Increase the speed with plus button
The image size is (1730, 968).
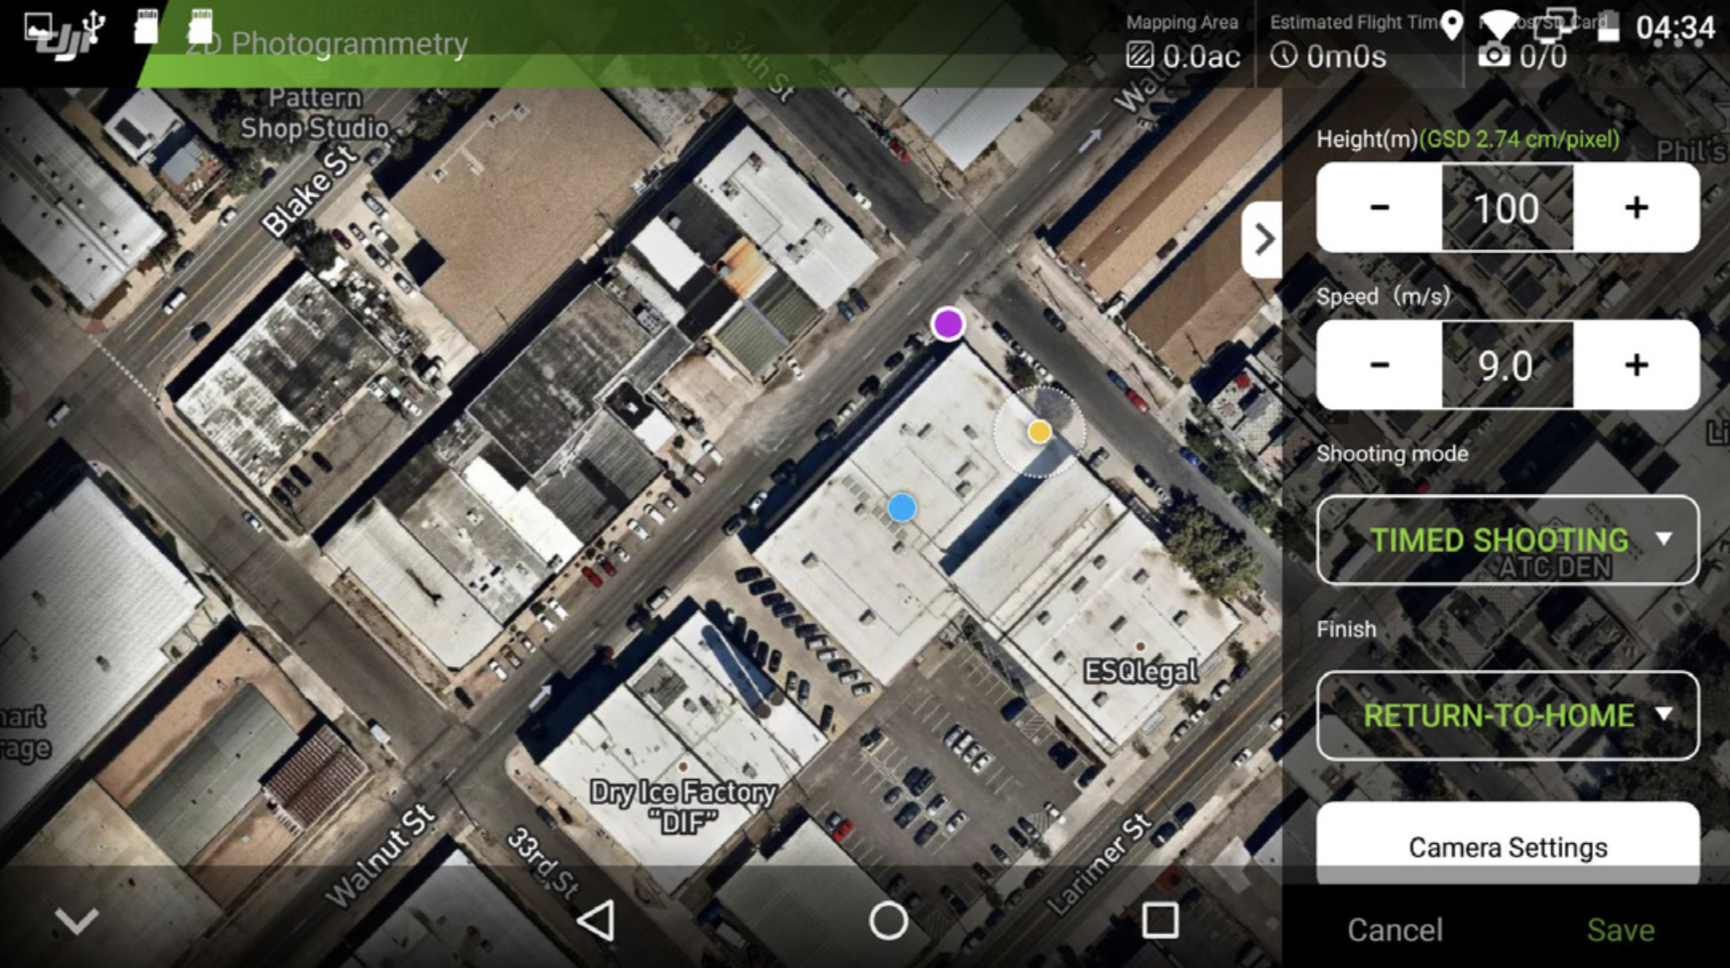coord(1636,365)
